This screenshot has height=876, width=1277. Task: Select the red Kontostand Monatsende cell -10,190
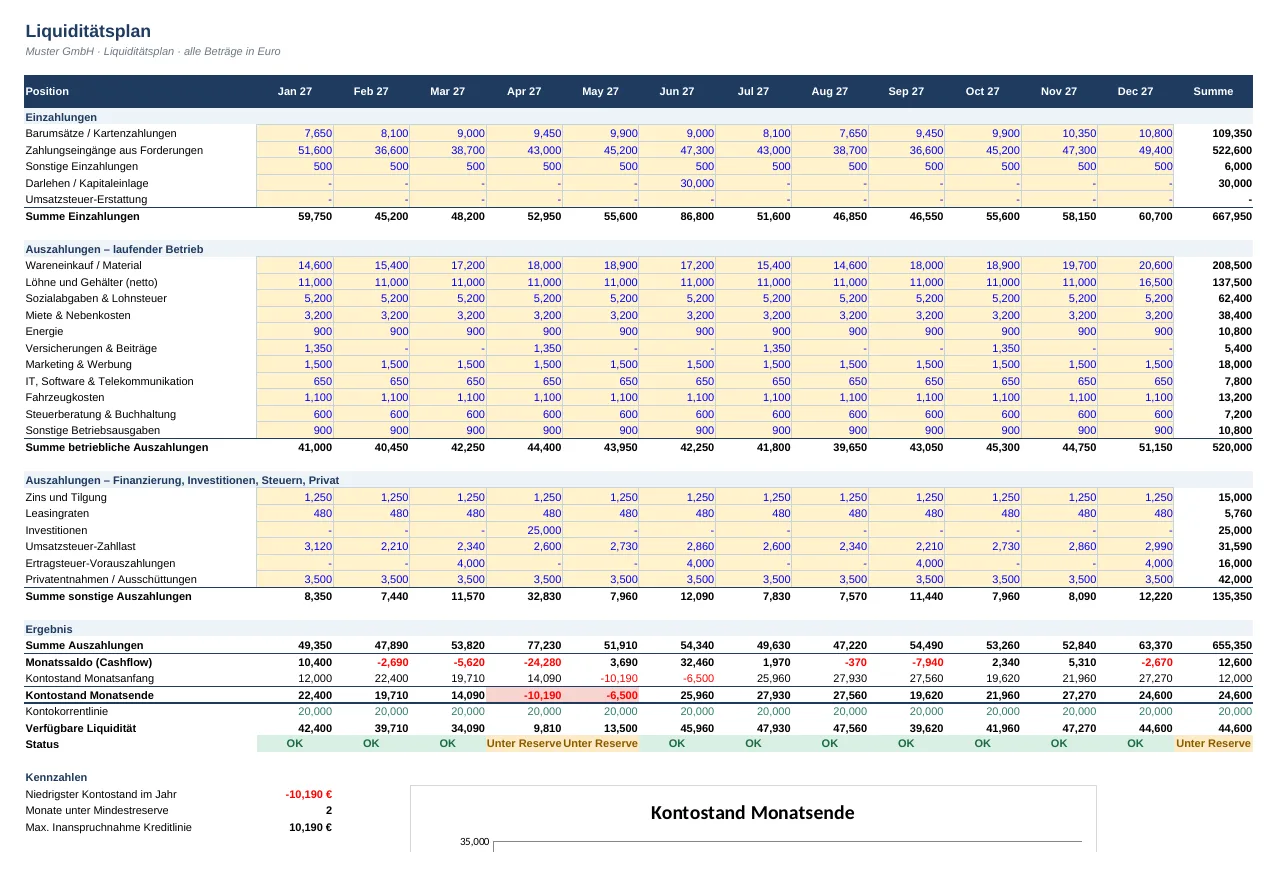524,695
